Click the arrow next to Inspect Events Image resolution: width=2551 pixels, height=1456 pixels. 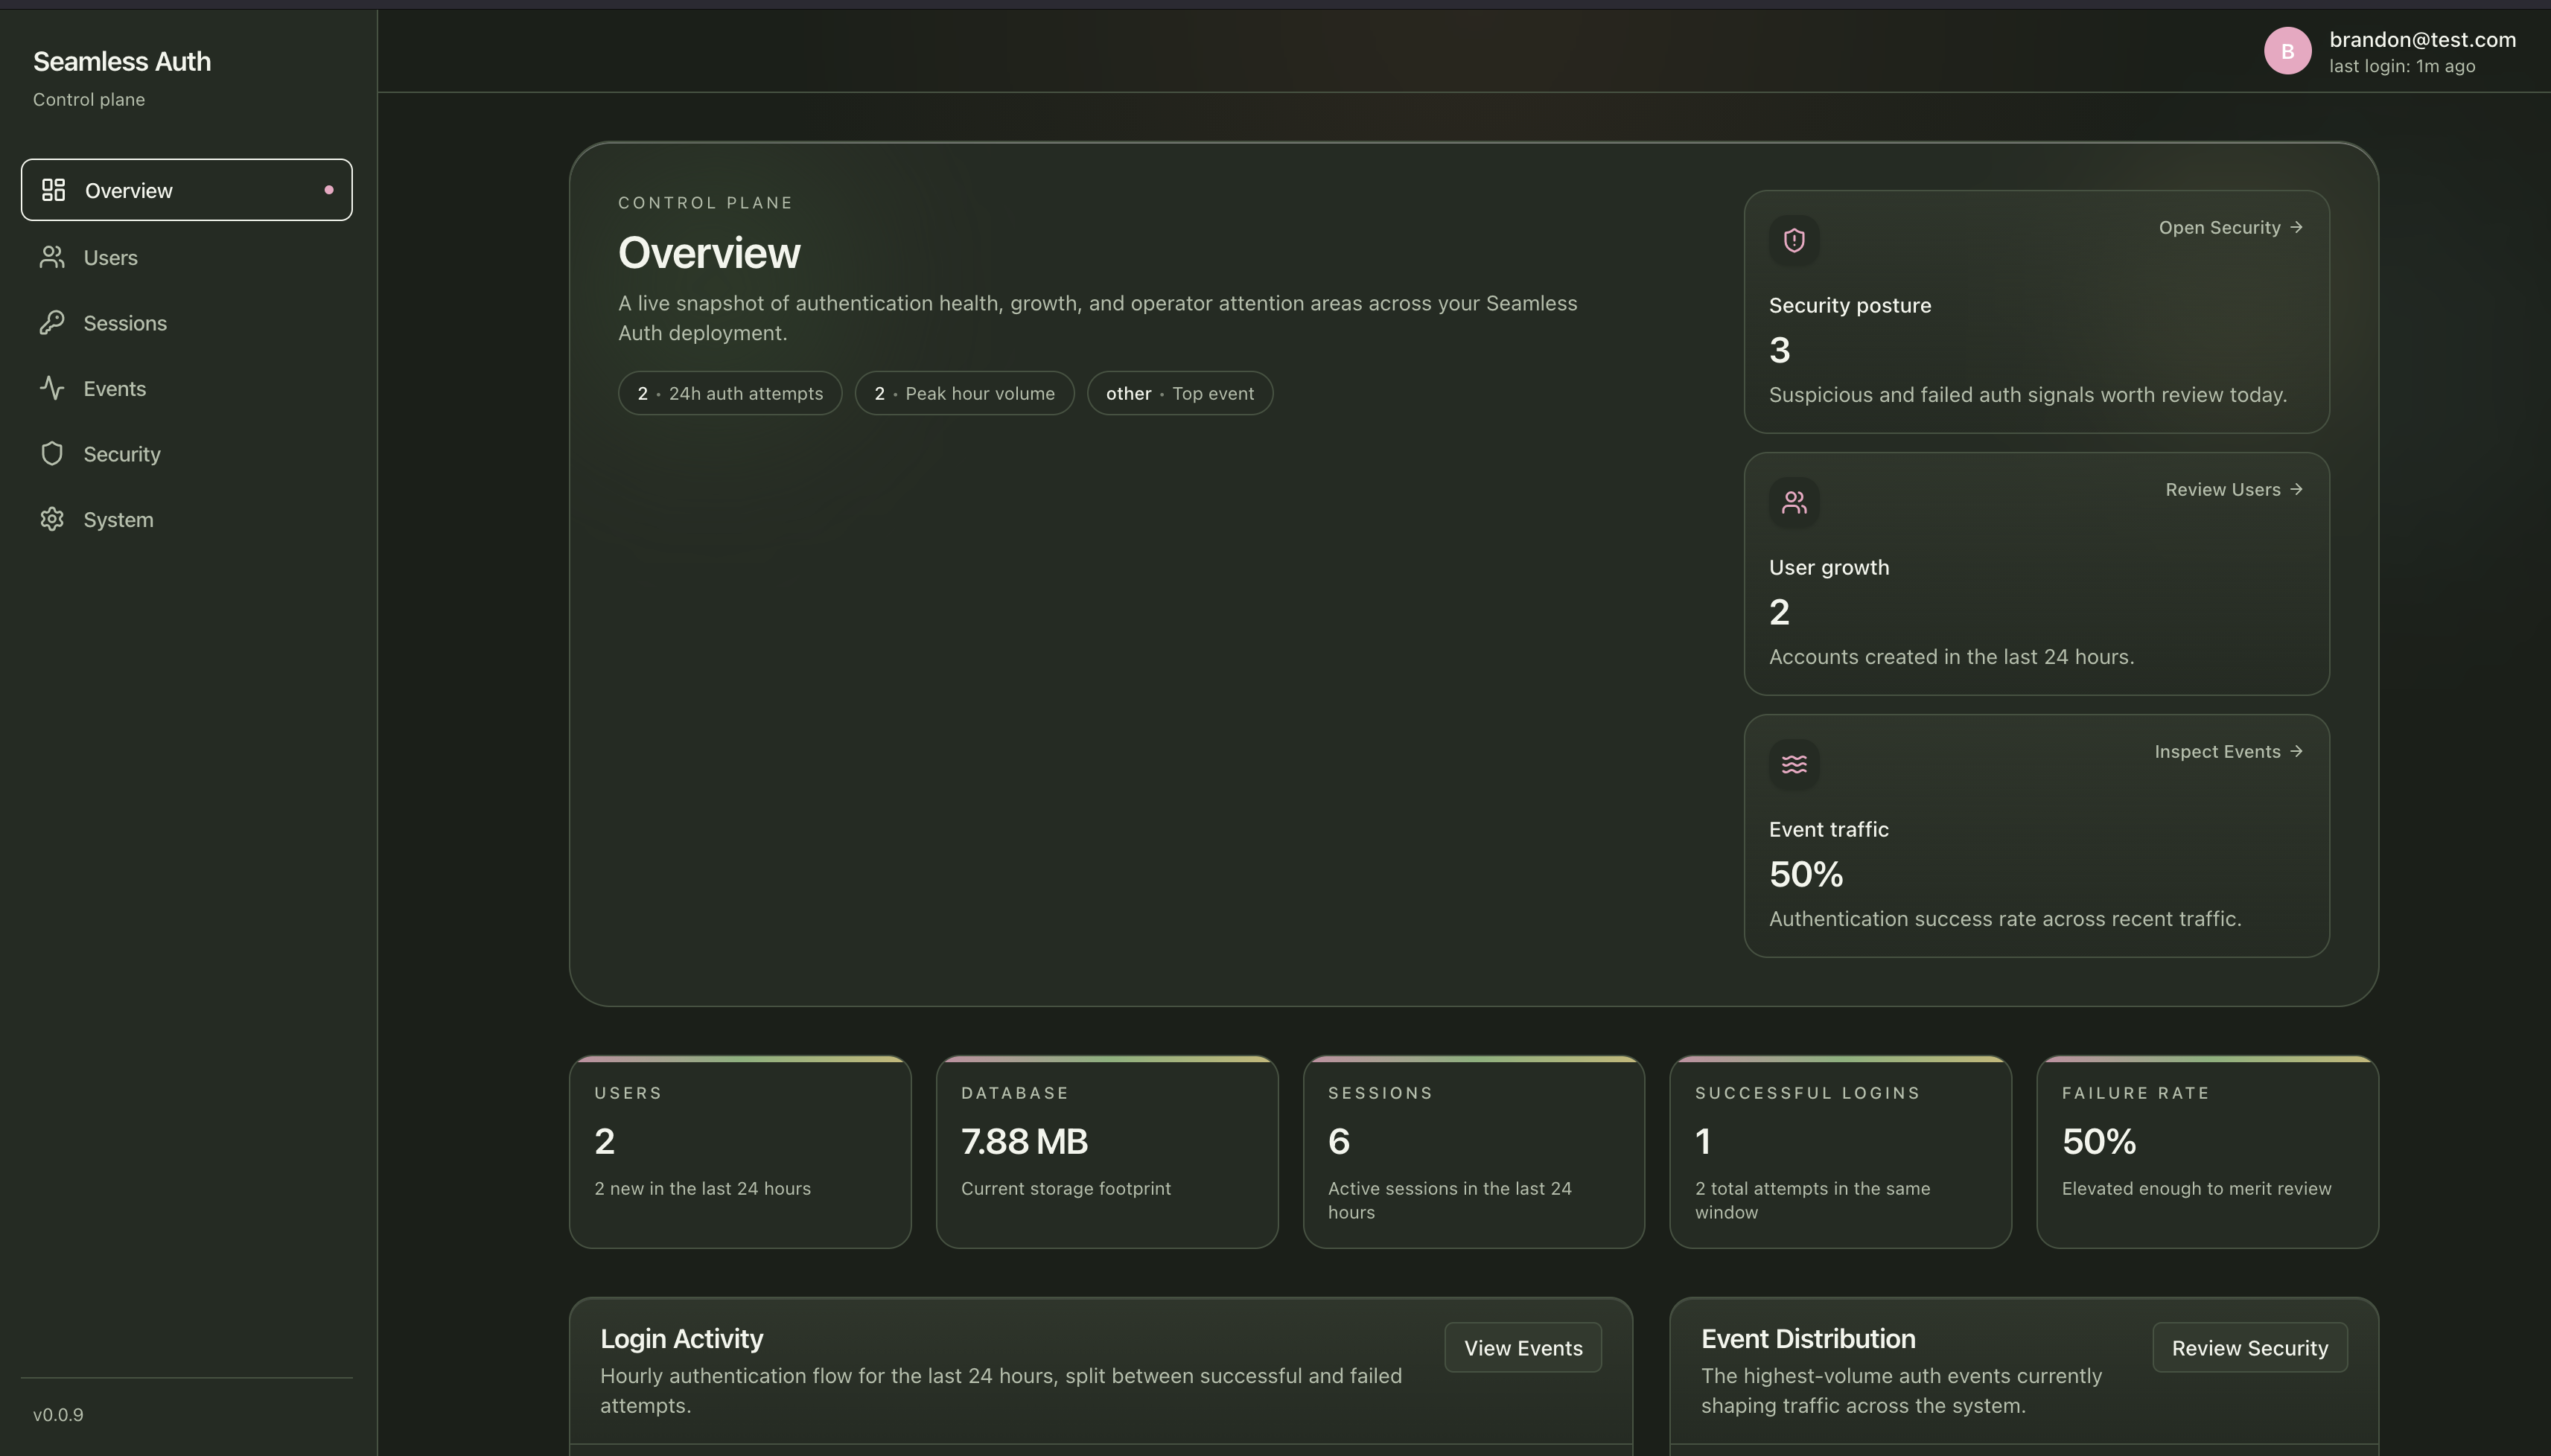(2296, 751)
